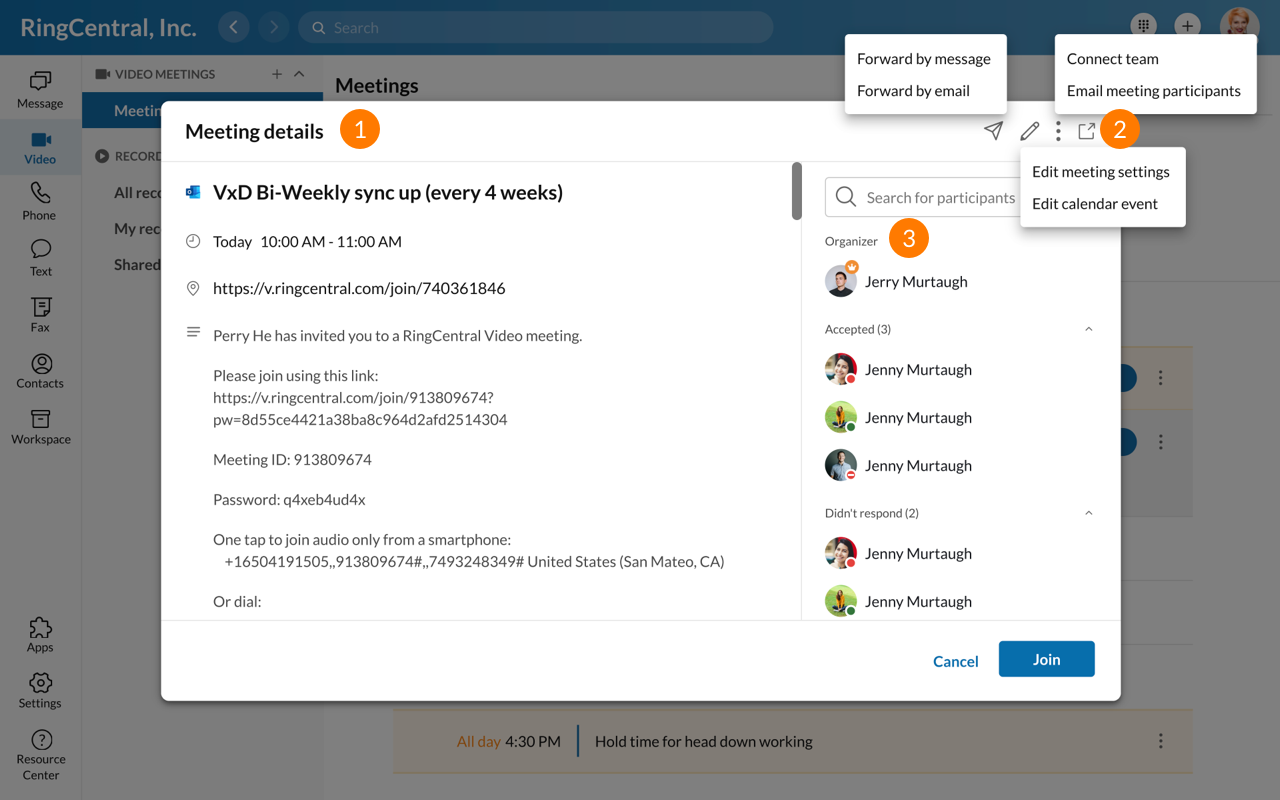Choose Edit meeting settings

click(x=1100, y=172)
